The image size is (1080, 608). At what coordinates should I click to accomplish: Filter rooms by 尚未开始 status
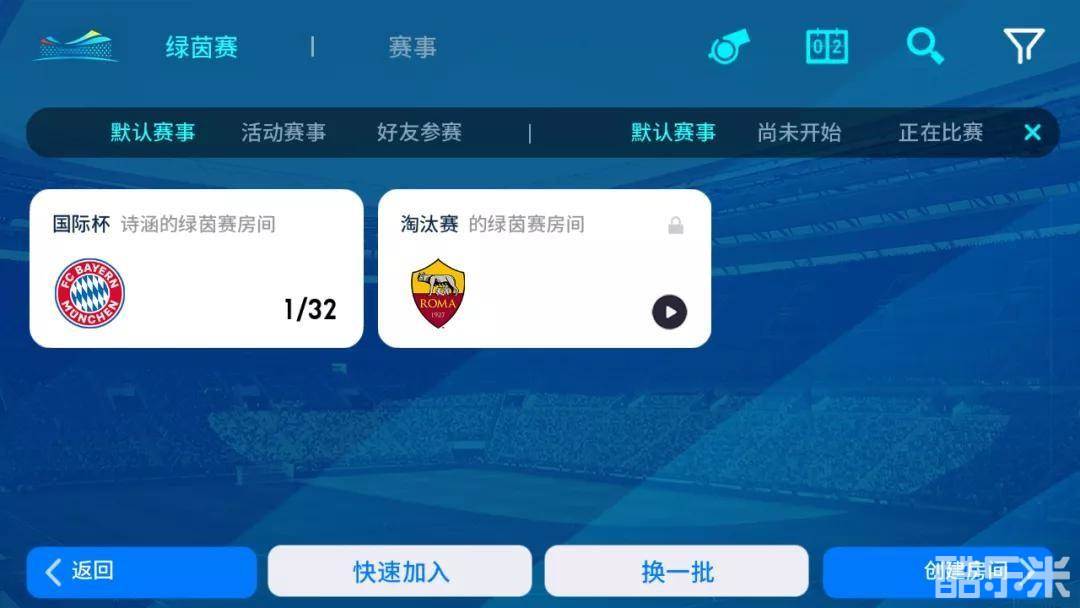[x=799, y=132]
